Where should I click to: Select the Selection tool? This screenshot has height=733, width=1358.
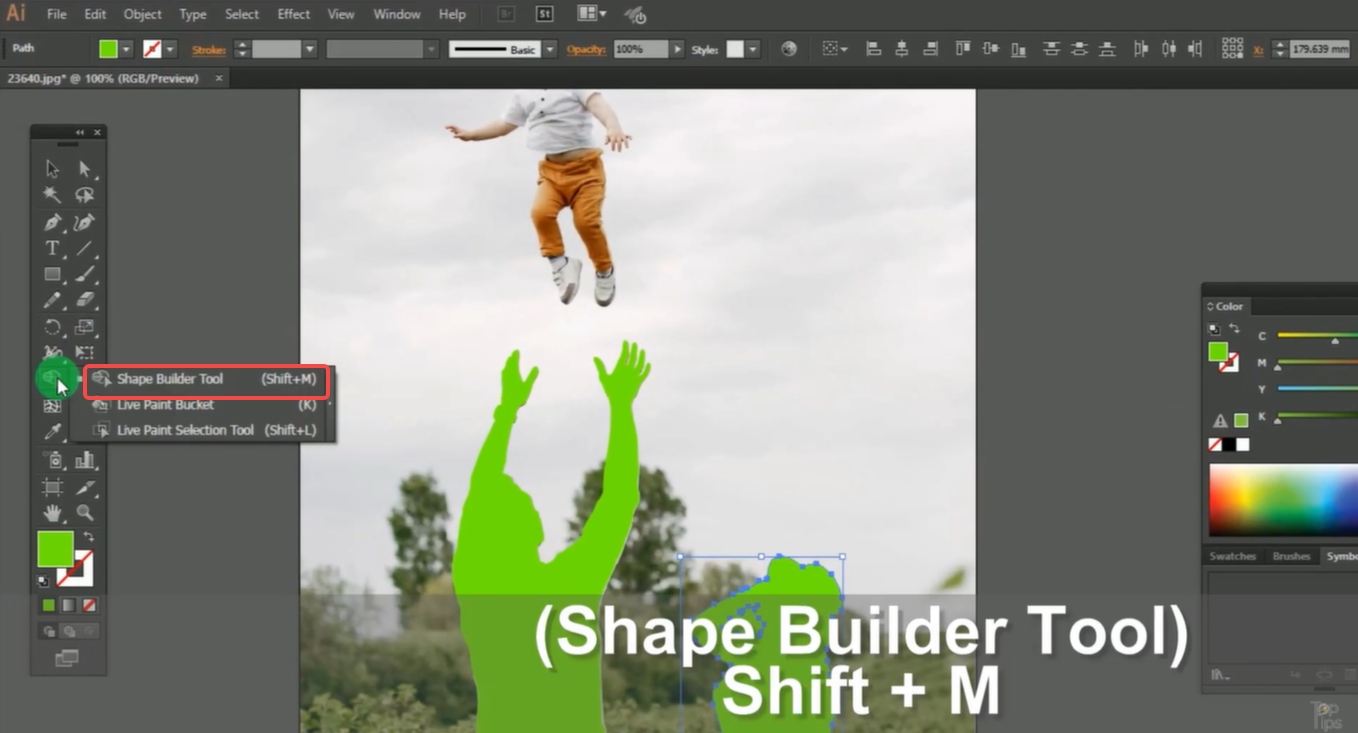point(52,168)
